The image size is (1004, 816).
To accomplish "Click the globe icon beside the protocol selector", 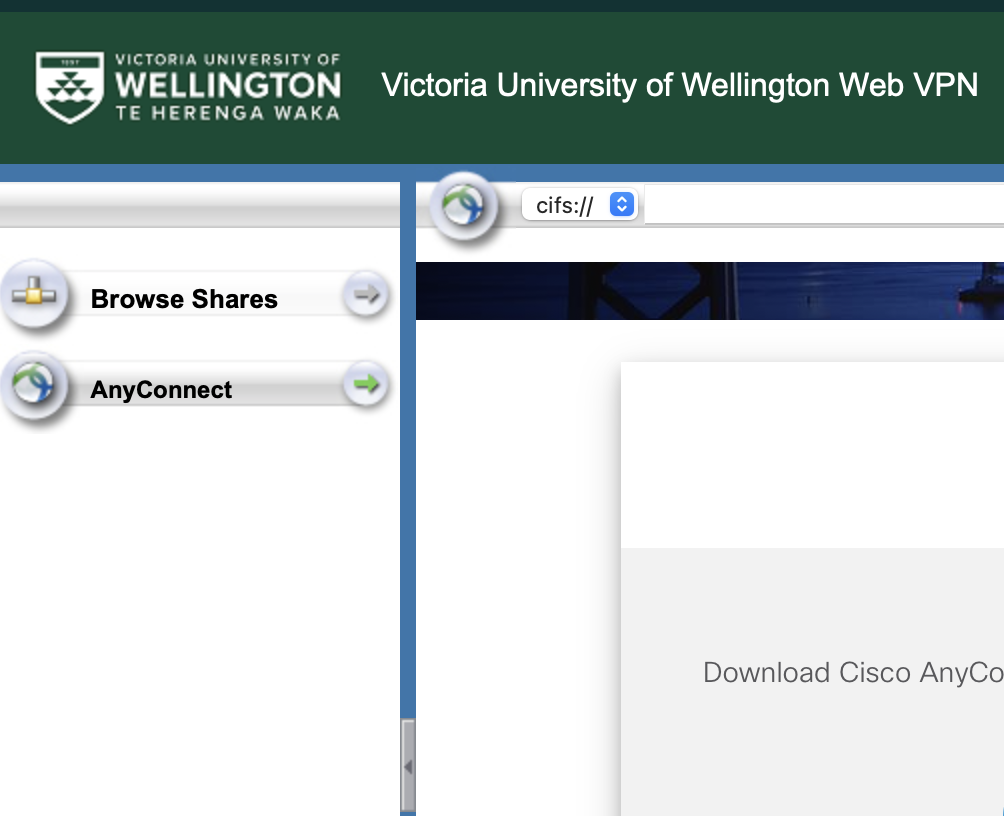I will [462, 207].
